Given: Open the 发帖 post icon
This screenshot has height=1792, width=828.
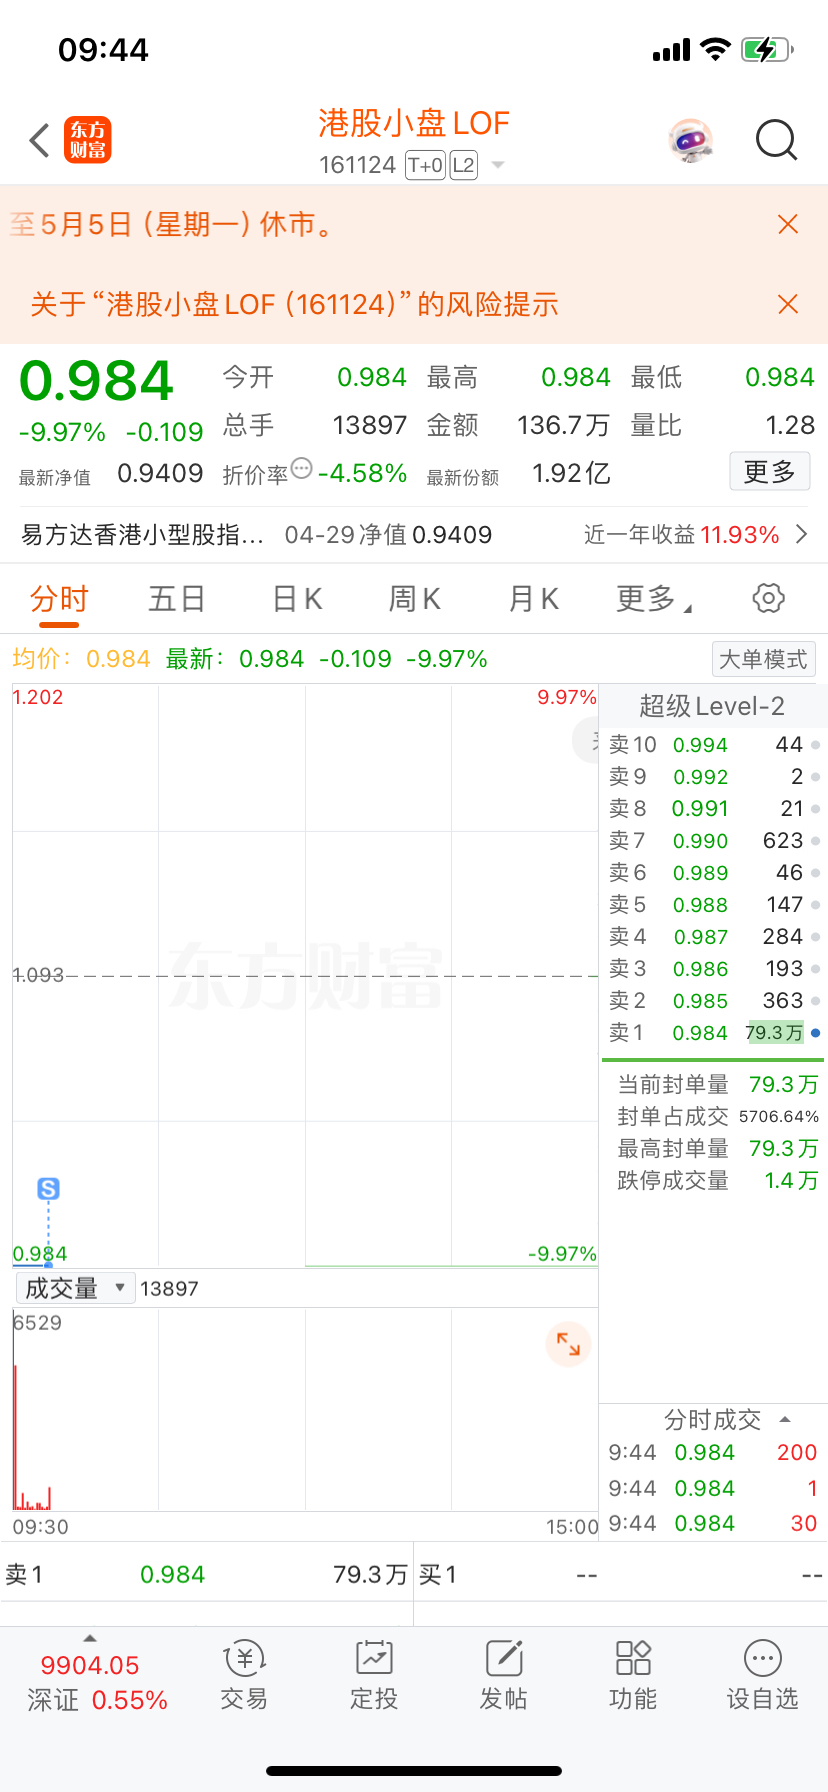Looking at the screenshot, I should [x=504, y=1677].
